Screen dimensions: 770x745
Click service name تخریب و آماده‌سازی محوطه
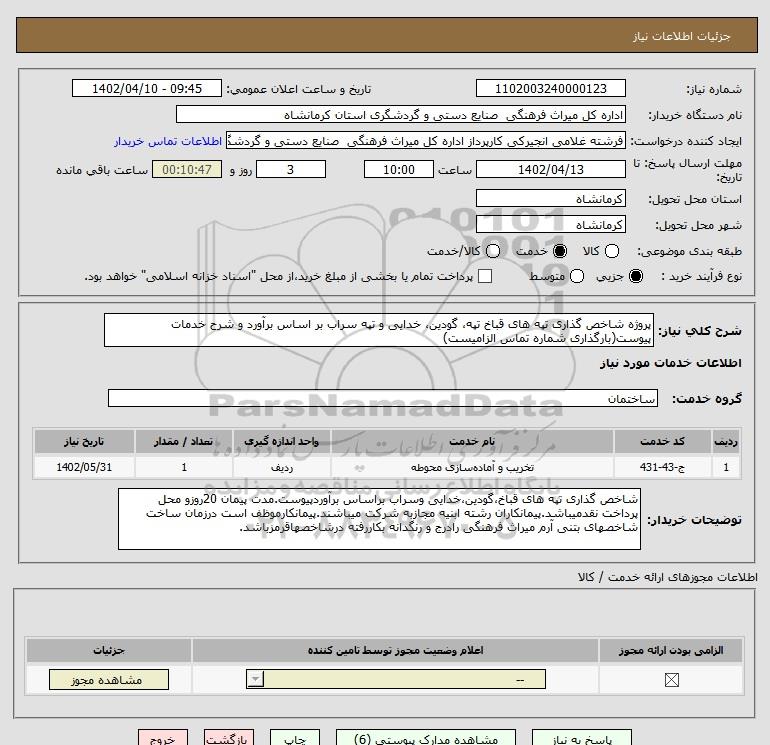471,467
